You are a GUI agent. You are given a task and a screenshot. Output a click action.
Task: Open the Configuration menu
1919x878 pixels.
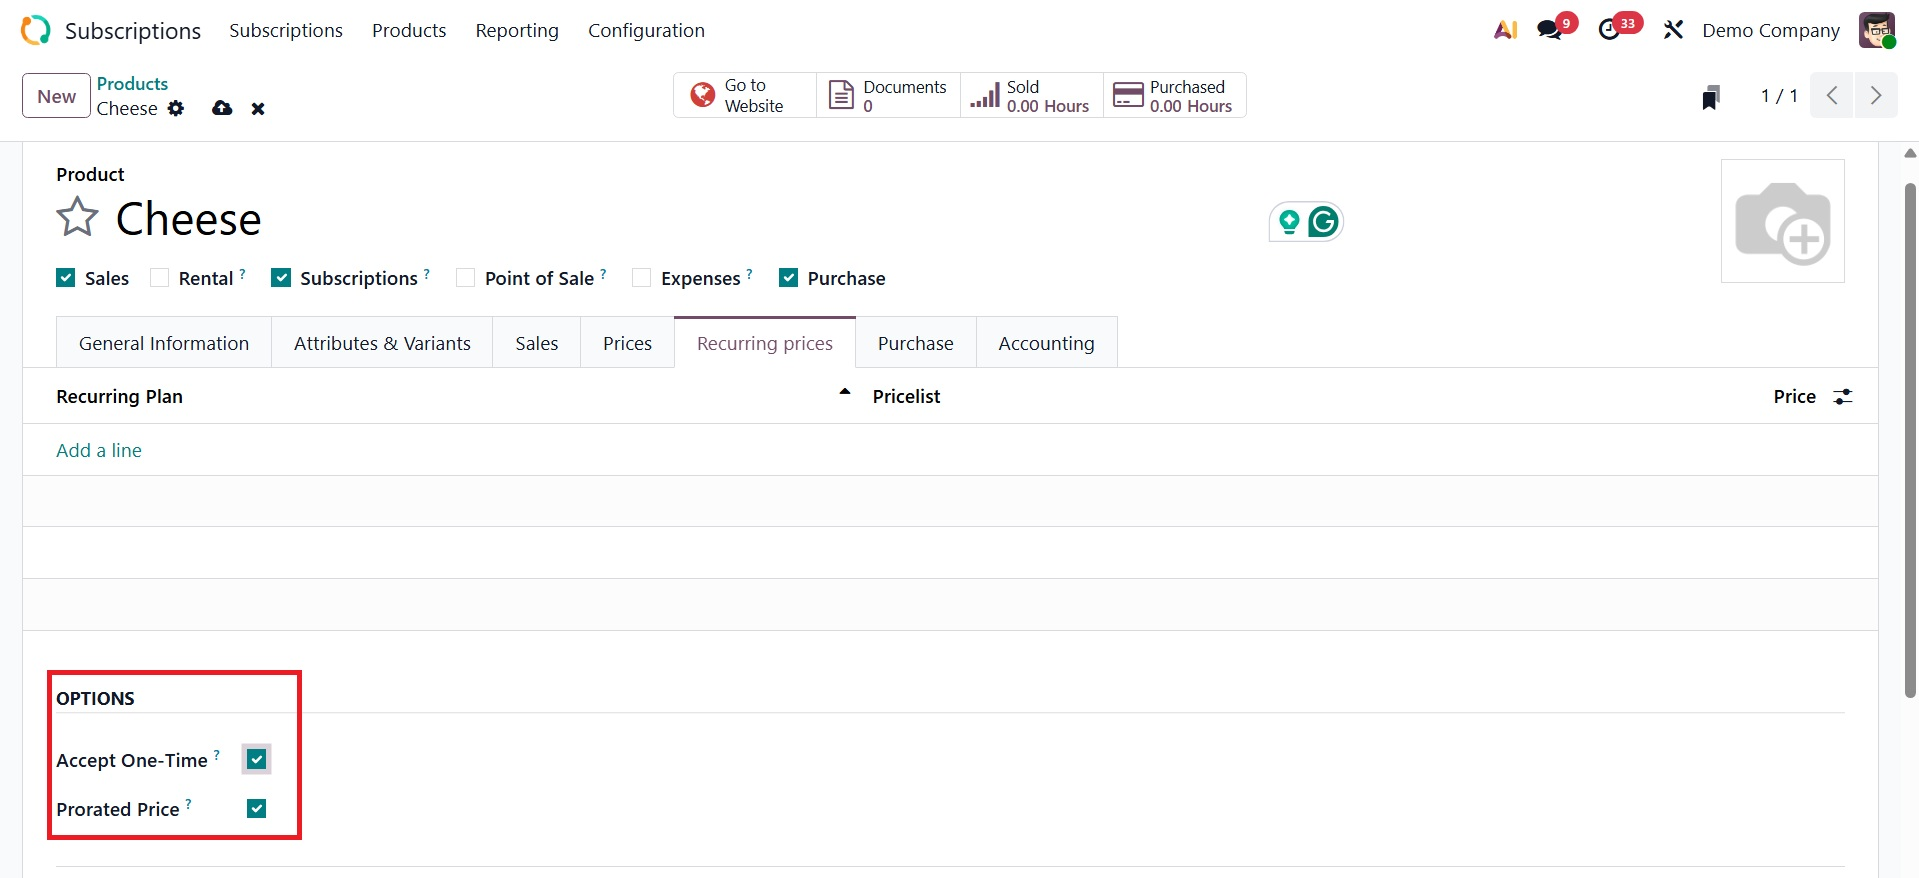(646, 30)
